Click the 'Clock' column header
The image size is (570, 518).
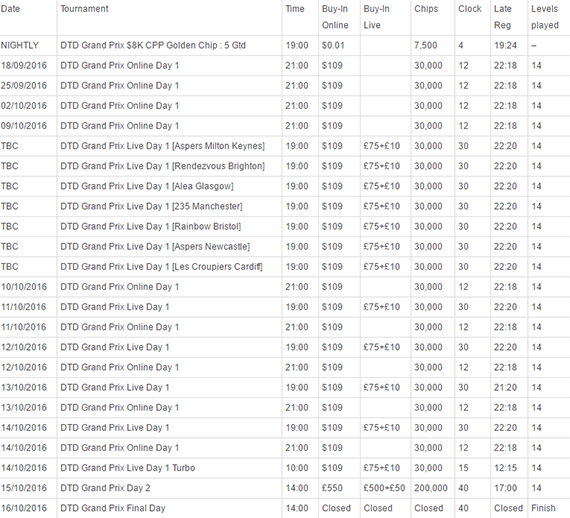click(470, 9)
